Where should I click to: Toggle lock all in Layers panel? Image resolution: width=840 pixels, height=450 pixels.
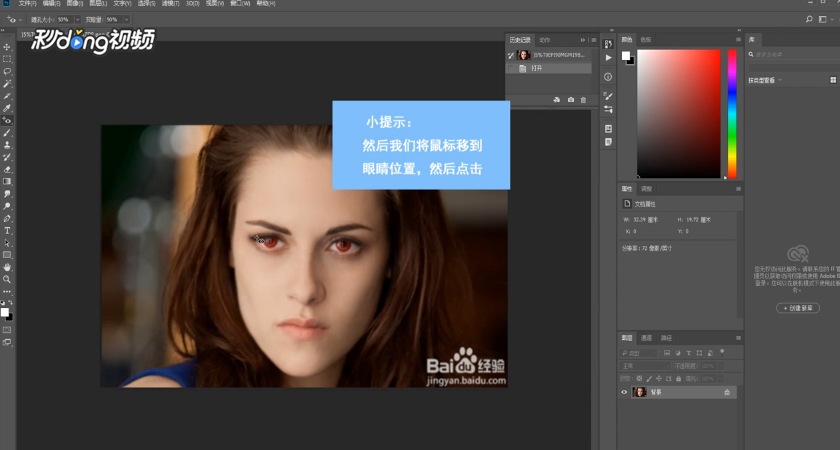pos(679,378)
